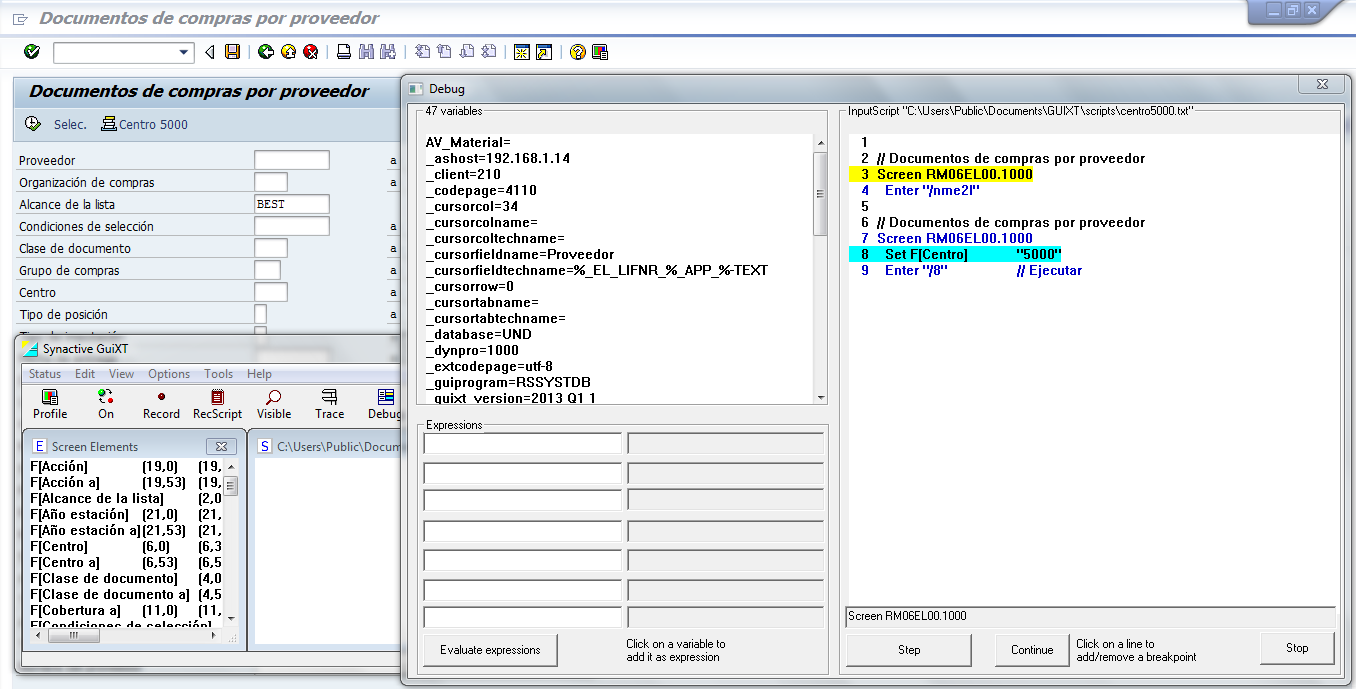Click the Selec. button

click(70, 125)
